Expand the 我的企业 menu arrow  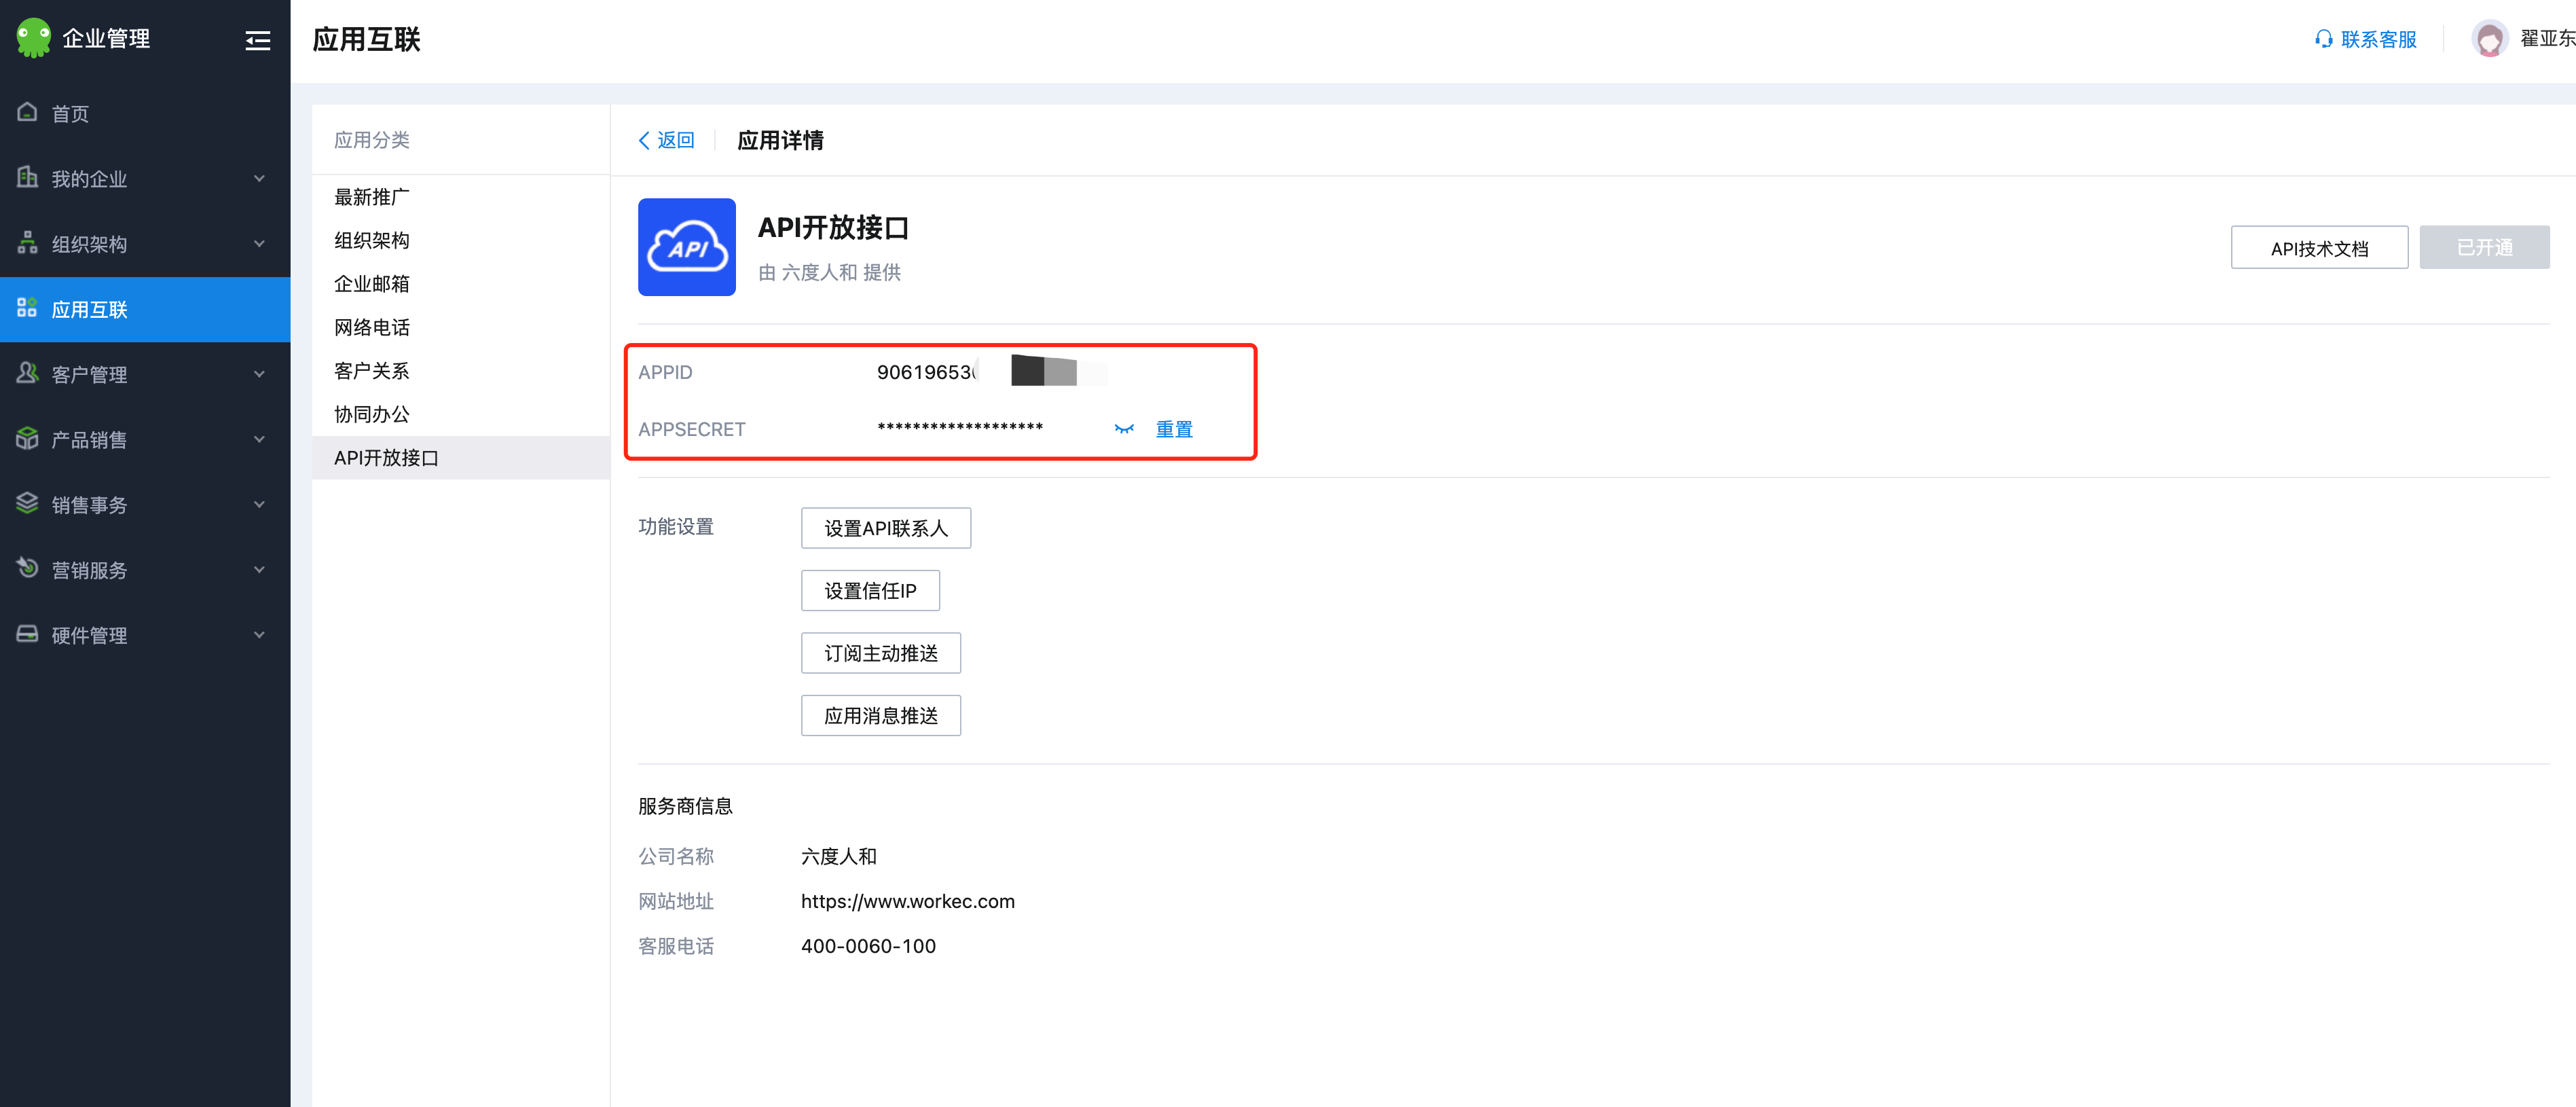259,179
